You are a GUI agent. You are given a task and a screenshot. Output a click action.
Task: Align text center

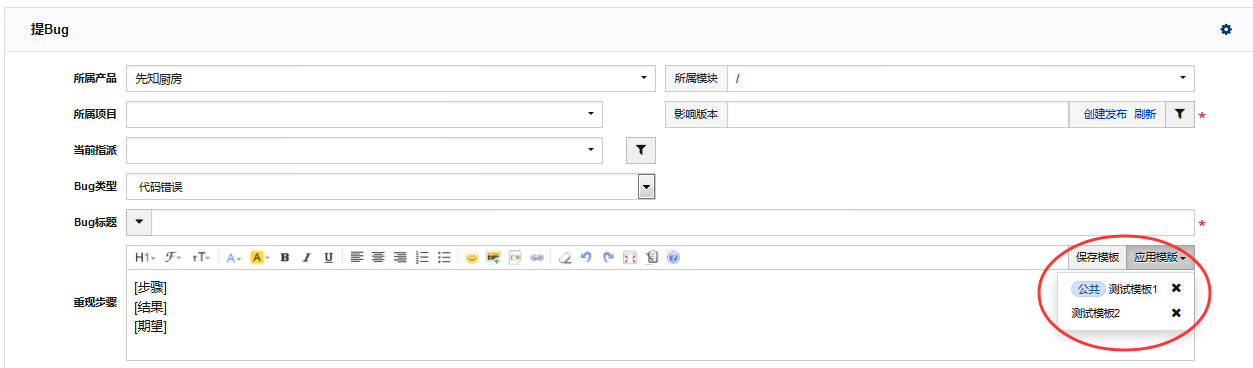click(379, 257)
